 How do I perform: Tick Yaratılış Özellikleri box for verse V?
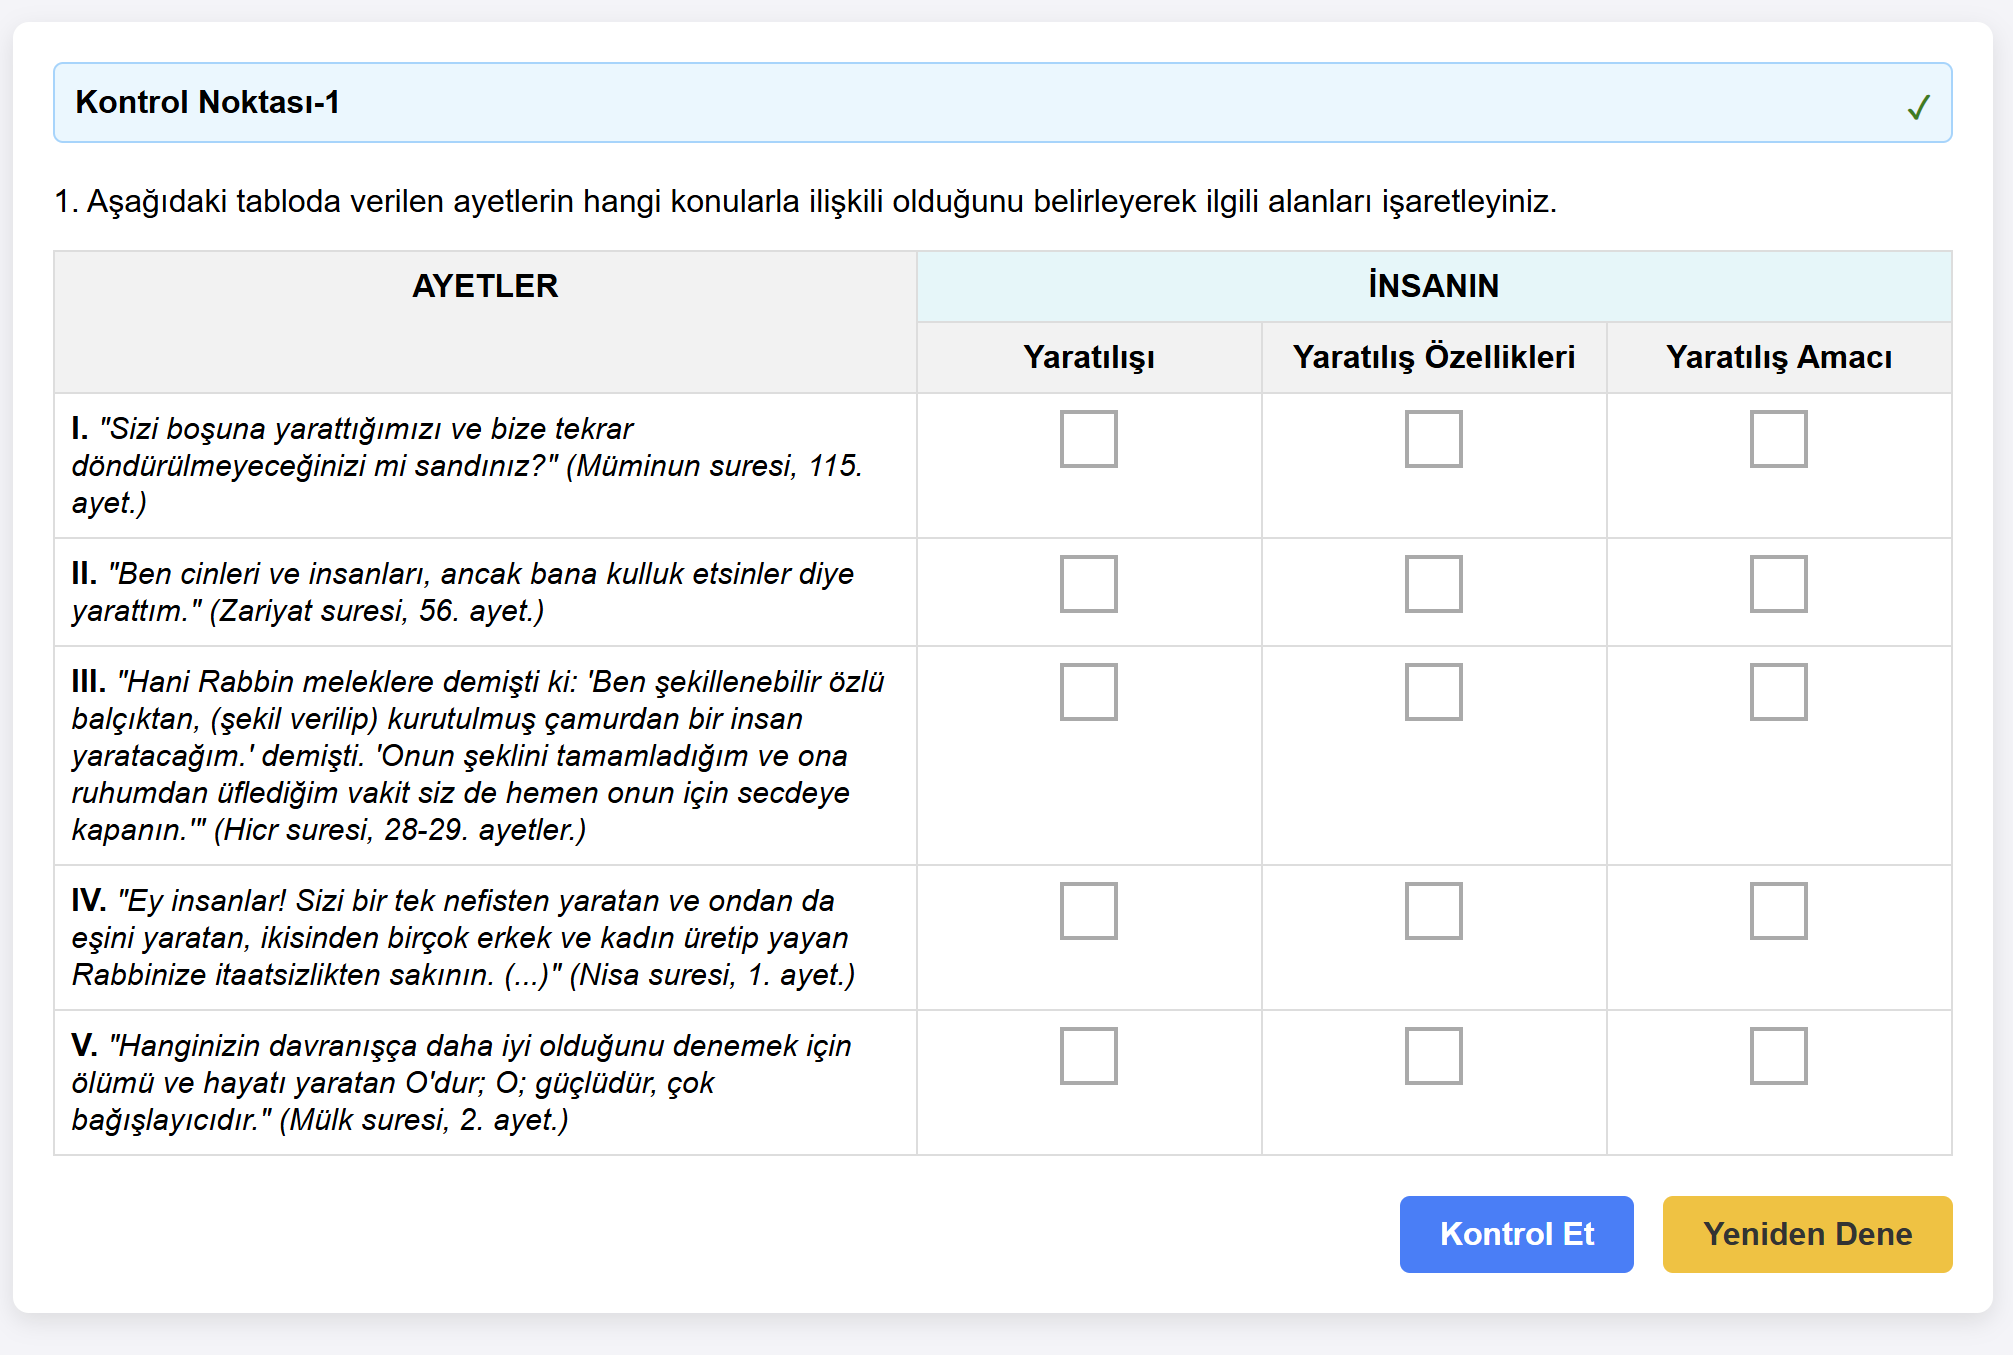1433,1055
